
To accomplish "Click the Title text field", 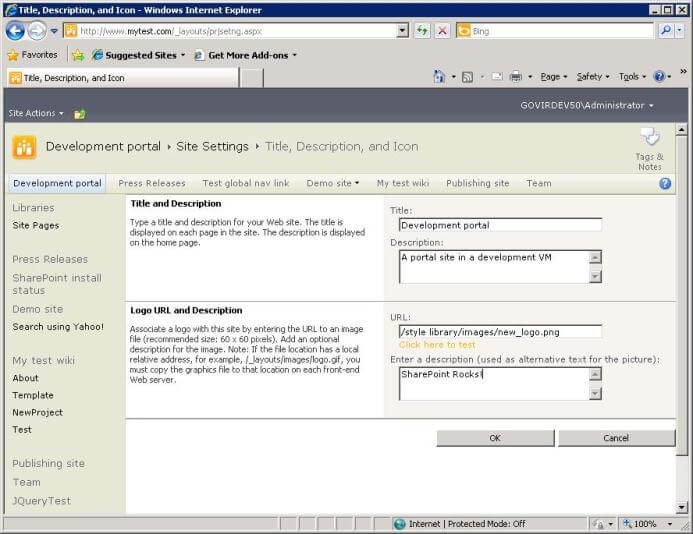I will pyautogui.click(x=500, y=225).
